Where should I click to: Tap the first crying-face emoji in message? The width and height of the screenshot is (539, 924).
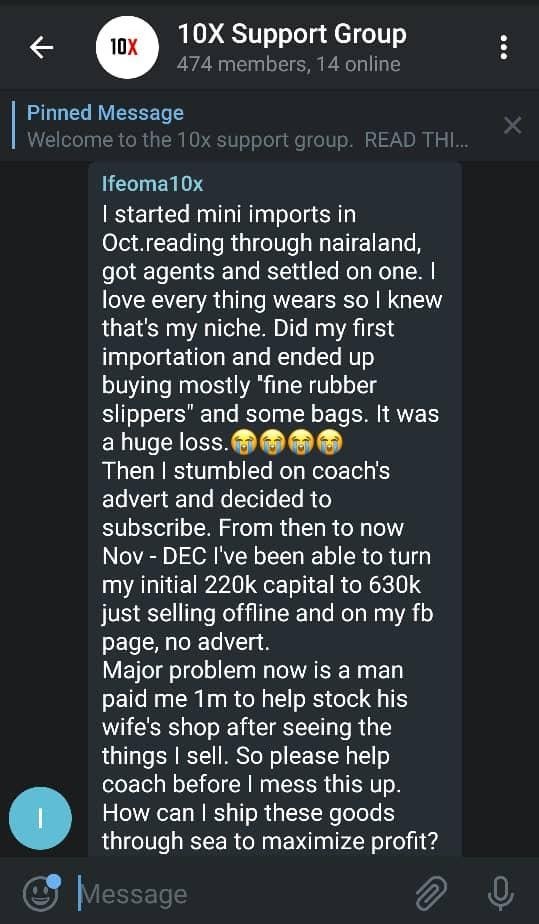240,443
